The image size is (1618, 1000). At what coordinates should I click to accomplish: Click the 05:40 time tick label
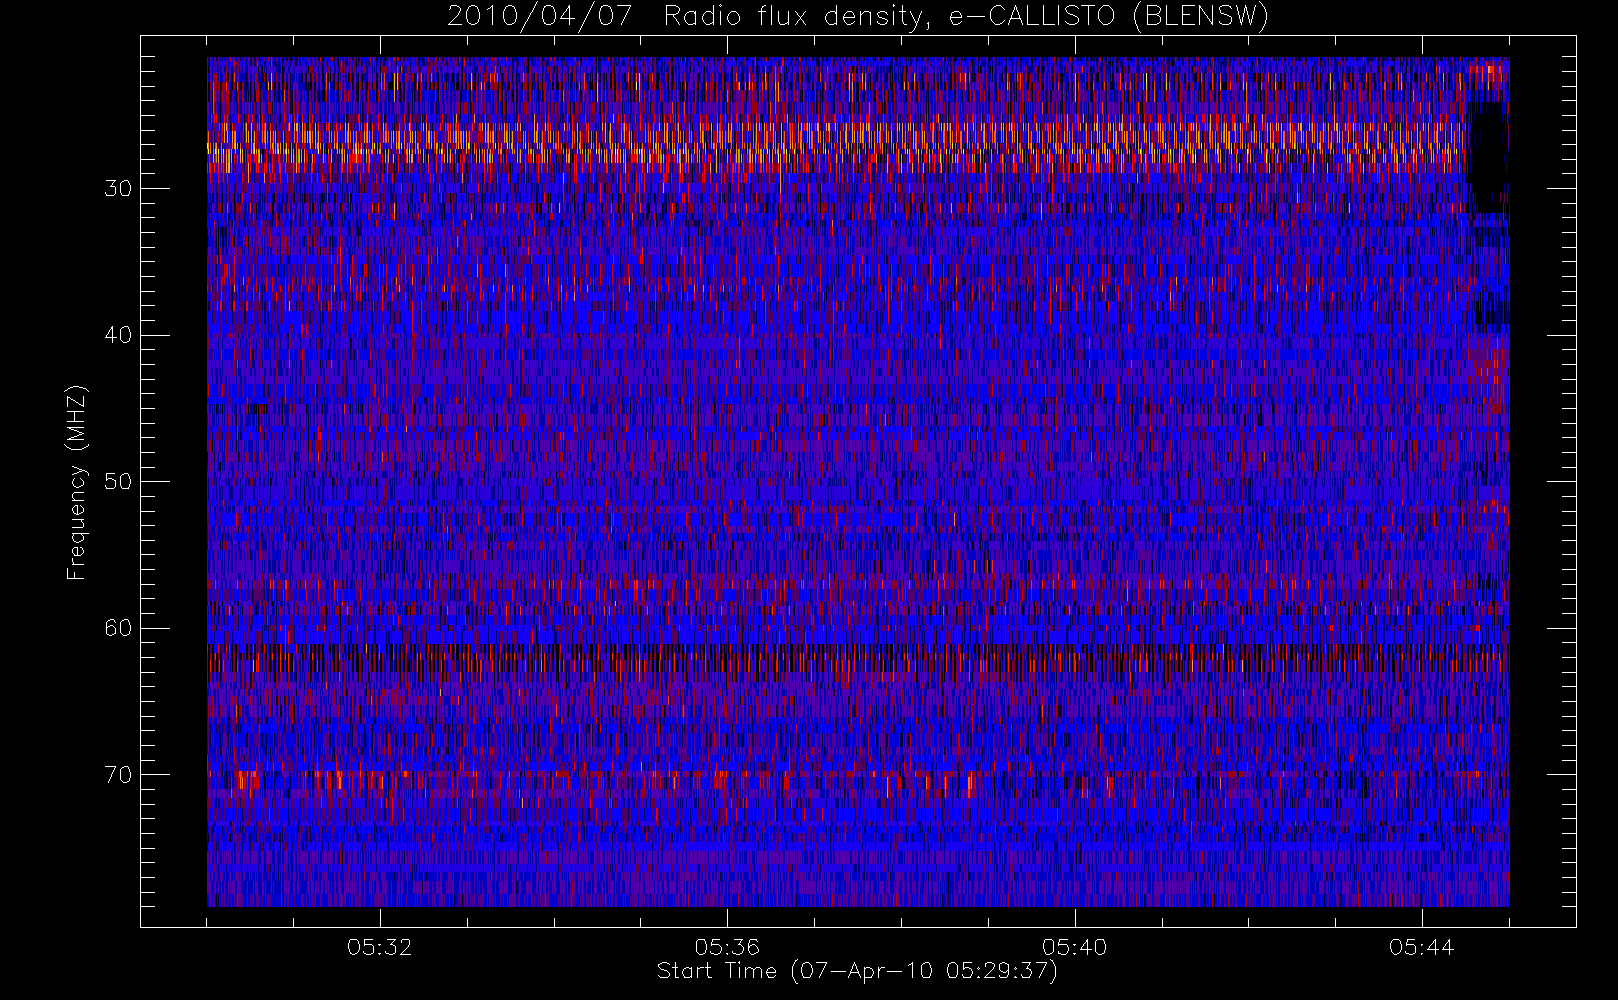(x=1074, y=947)
